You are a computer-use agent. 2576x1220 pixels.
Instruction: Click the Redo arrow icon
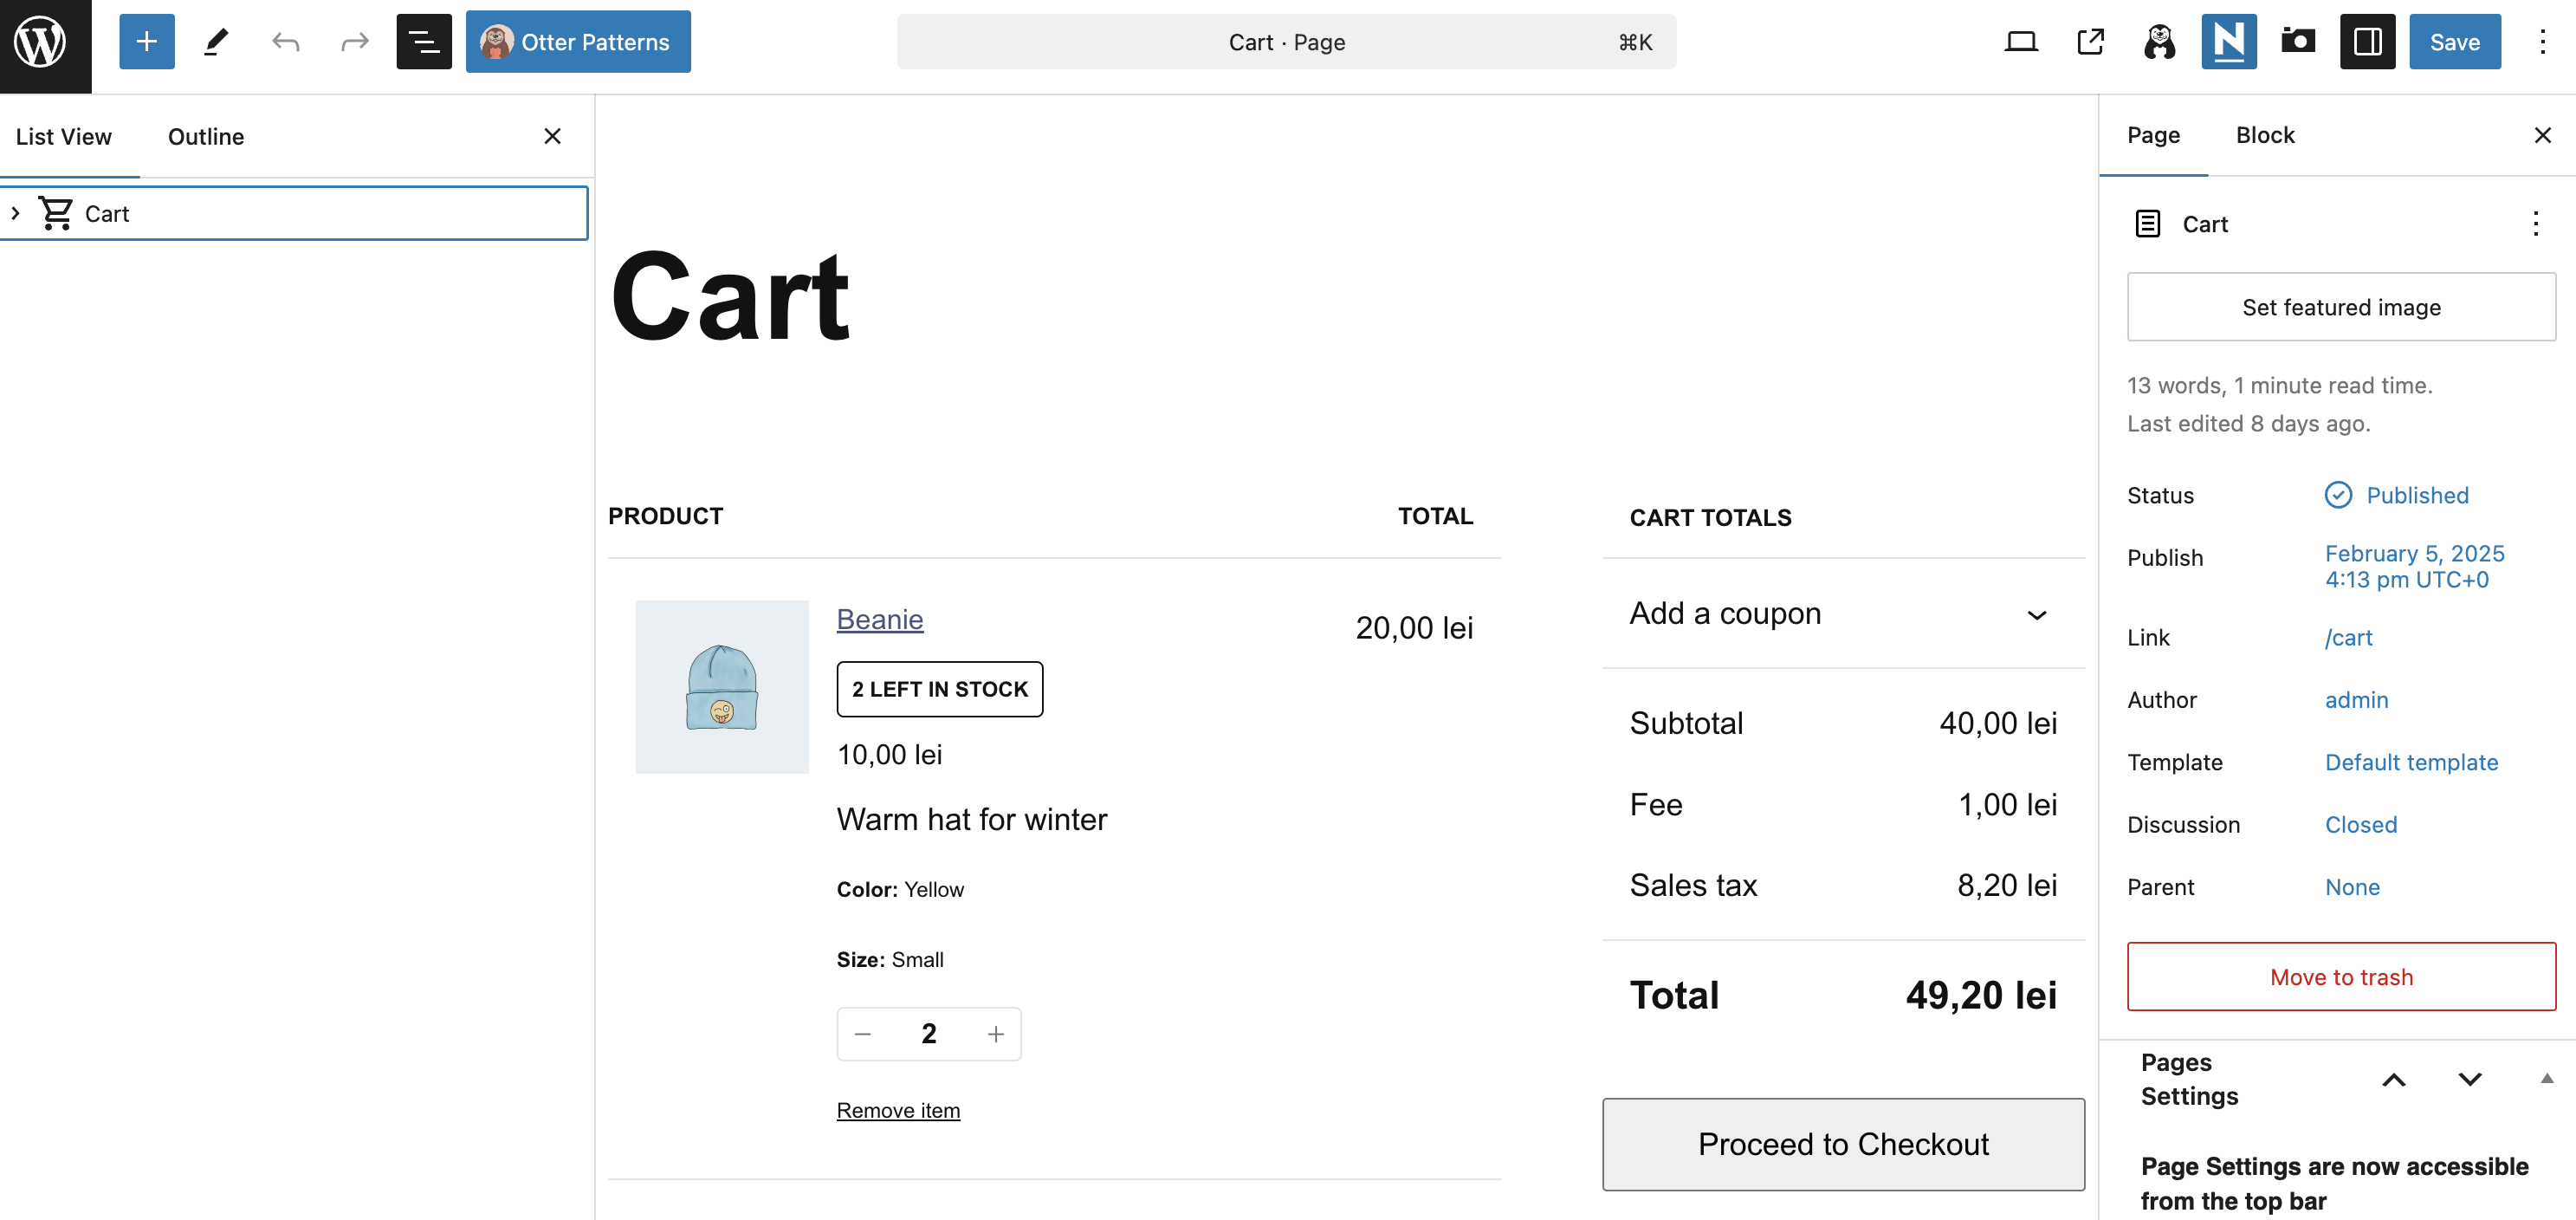[x=355, y=42]
